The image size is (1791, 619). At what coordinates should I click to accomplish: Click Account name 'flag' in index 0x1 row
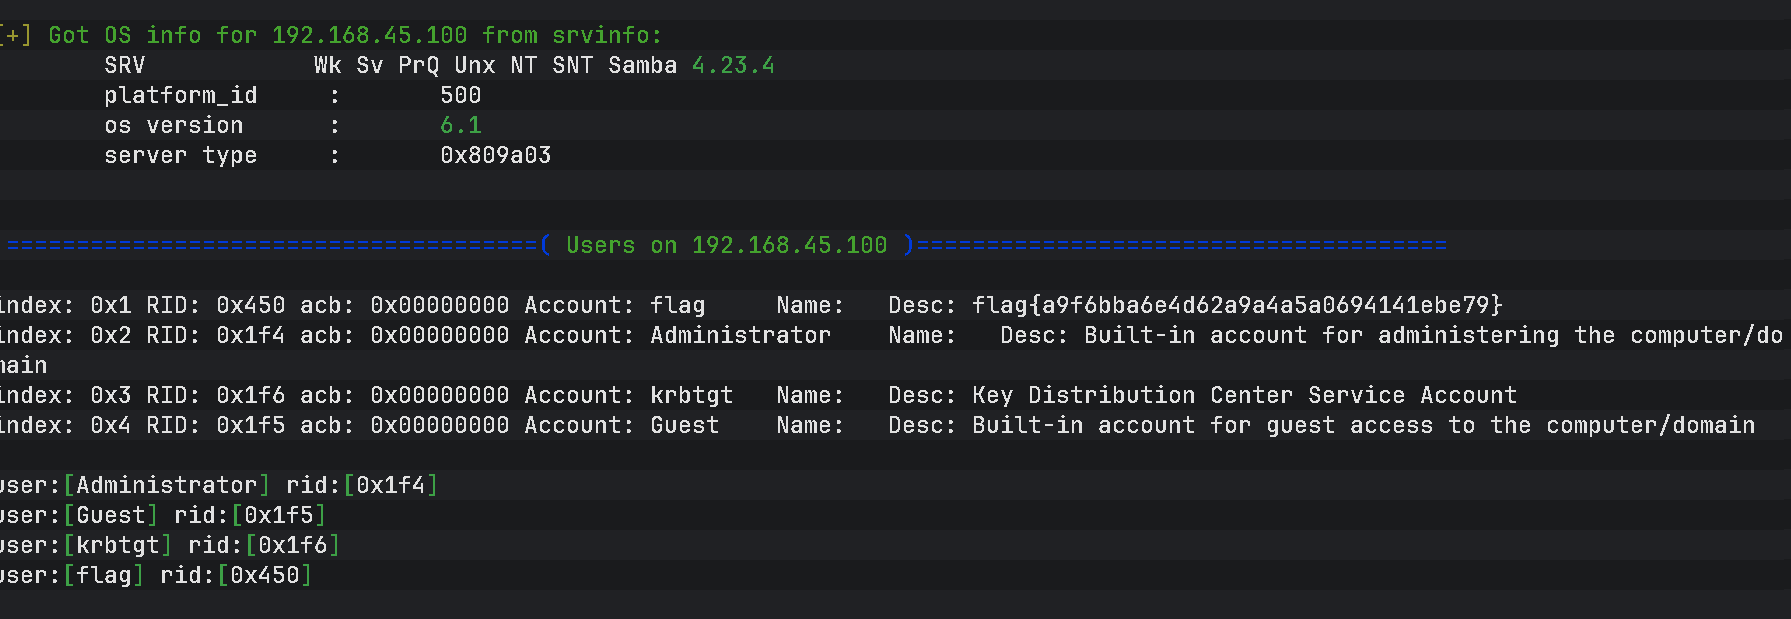[678, 305]
